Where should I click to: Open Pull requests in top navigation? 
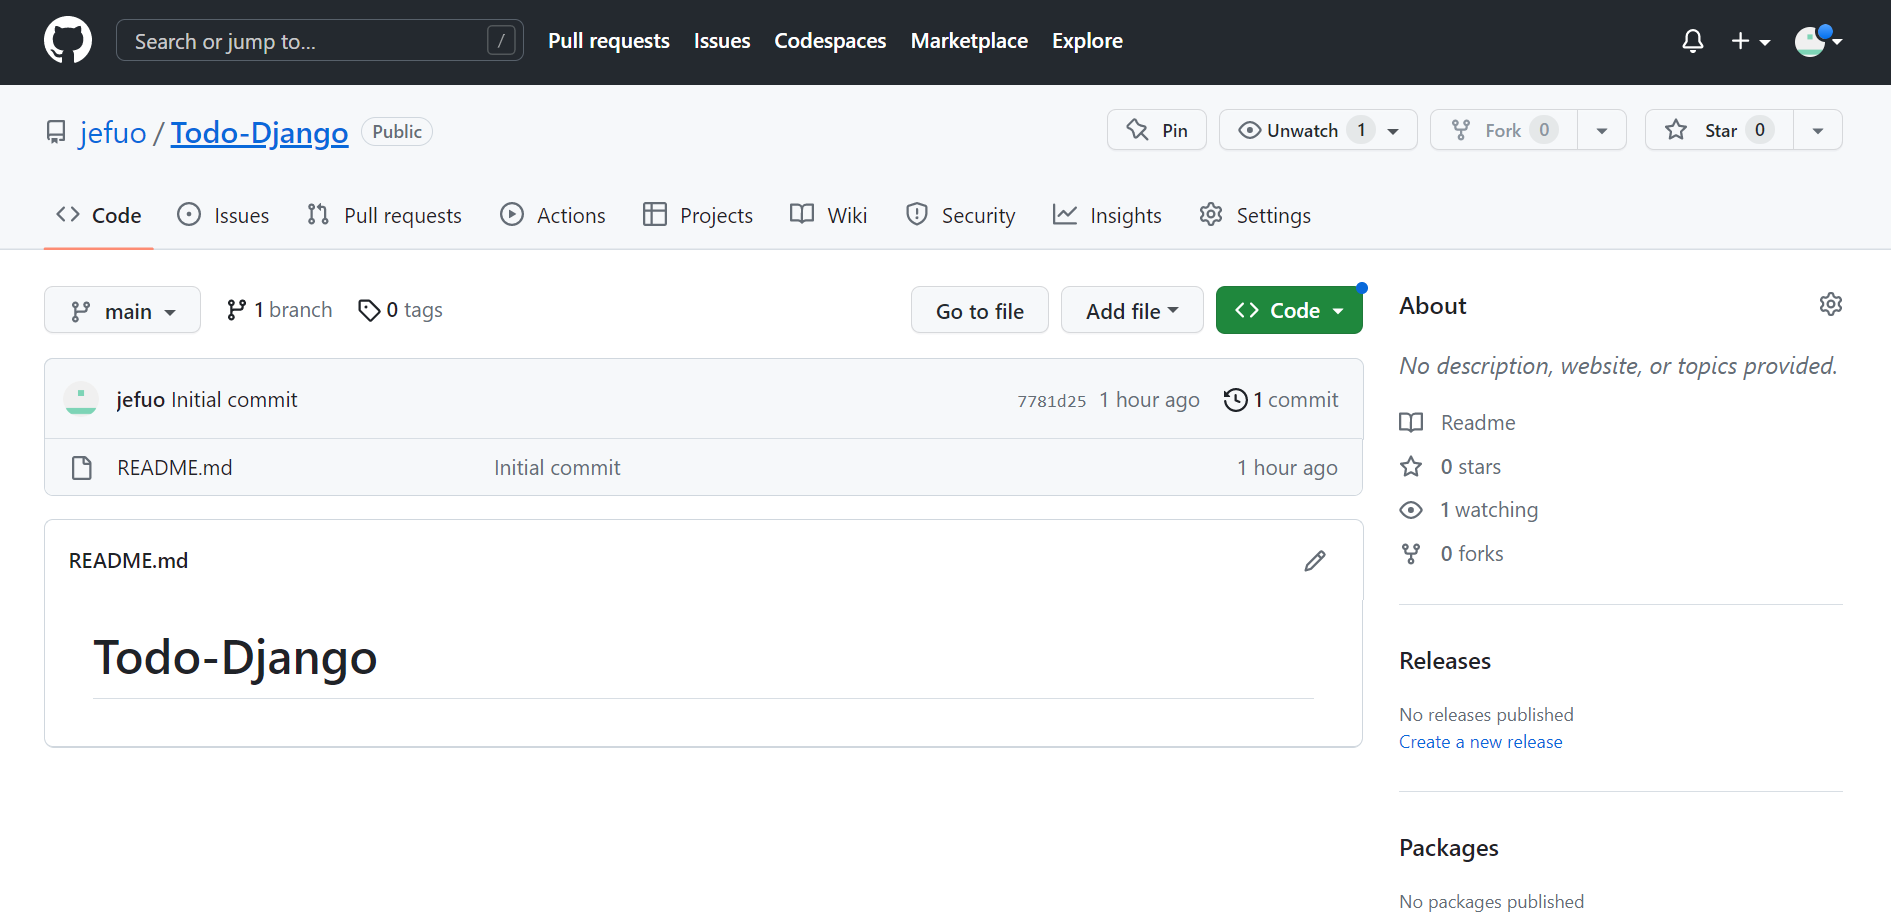click(x=609, y=41)
